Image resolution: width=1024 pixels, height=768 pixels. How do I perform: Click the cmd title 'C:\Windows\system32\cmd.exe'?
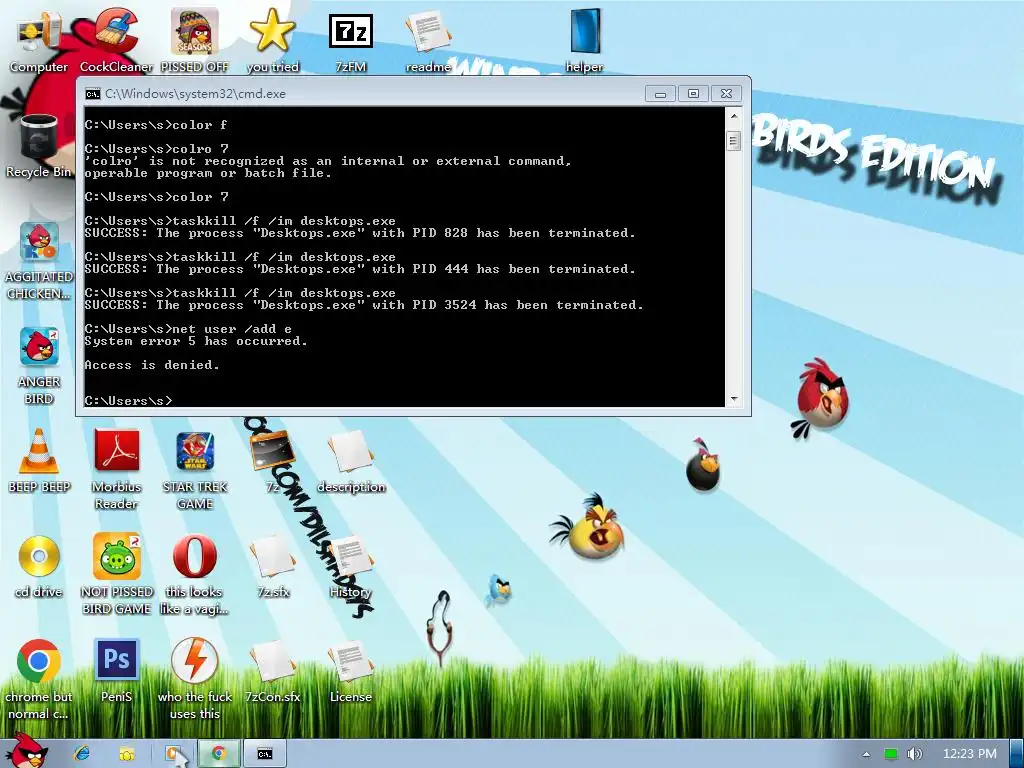point(195,94)
